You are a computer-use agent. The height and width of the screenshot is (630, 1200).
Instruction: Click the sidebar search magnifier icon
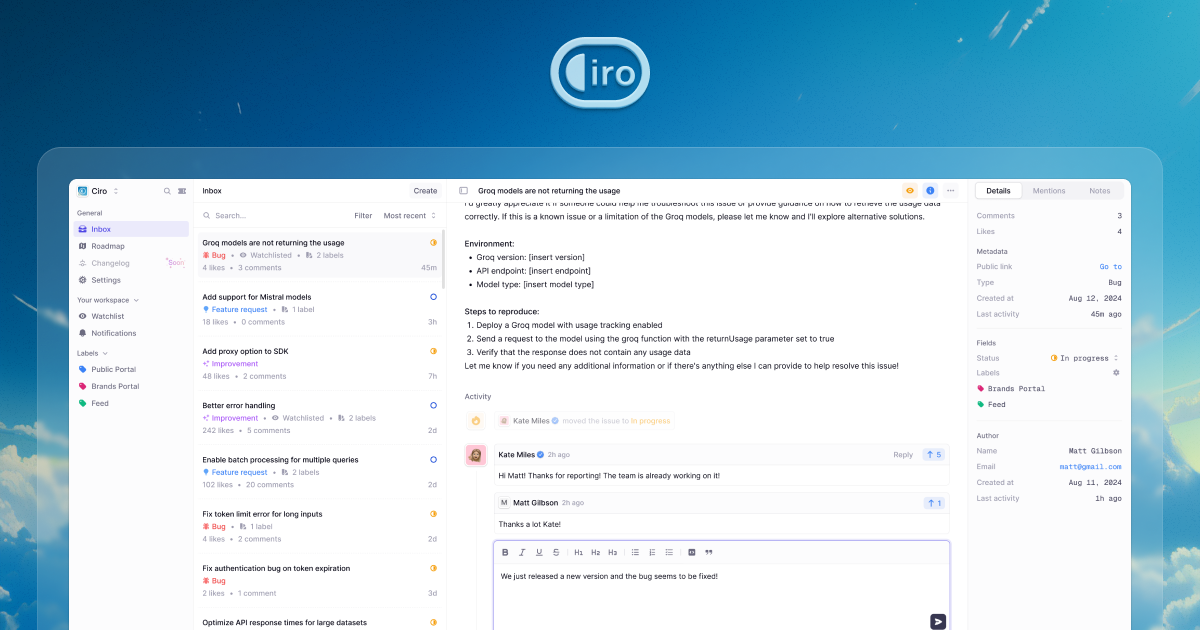(167, 191)
